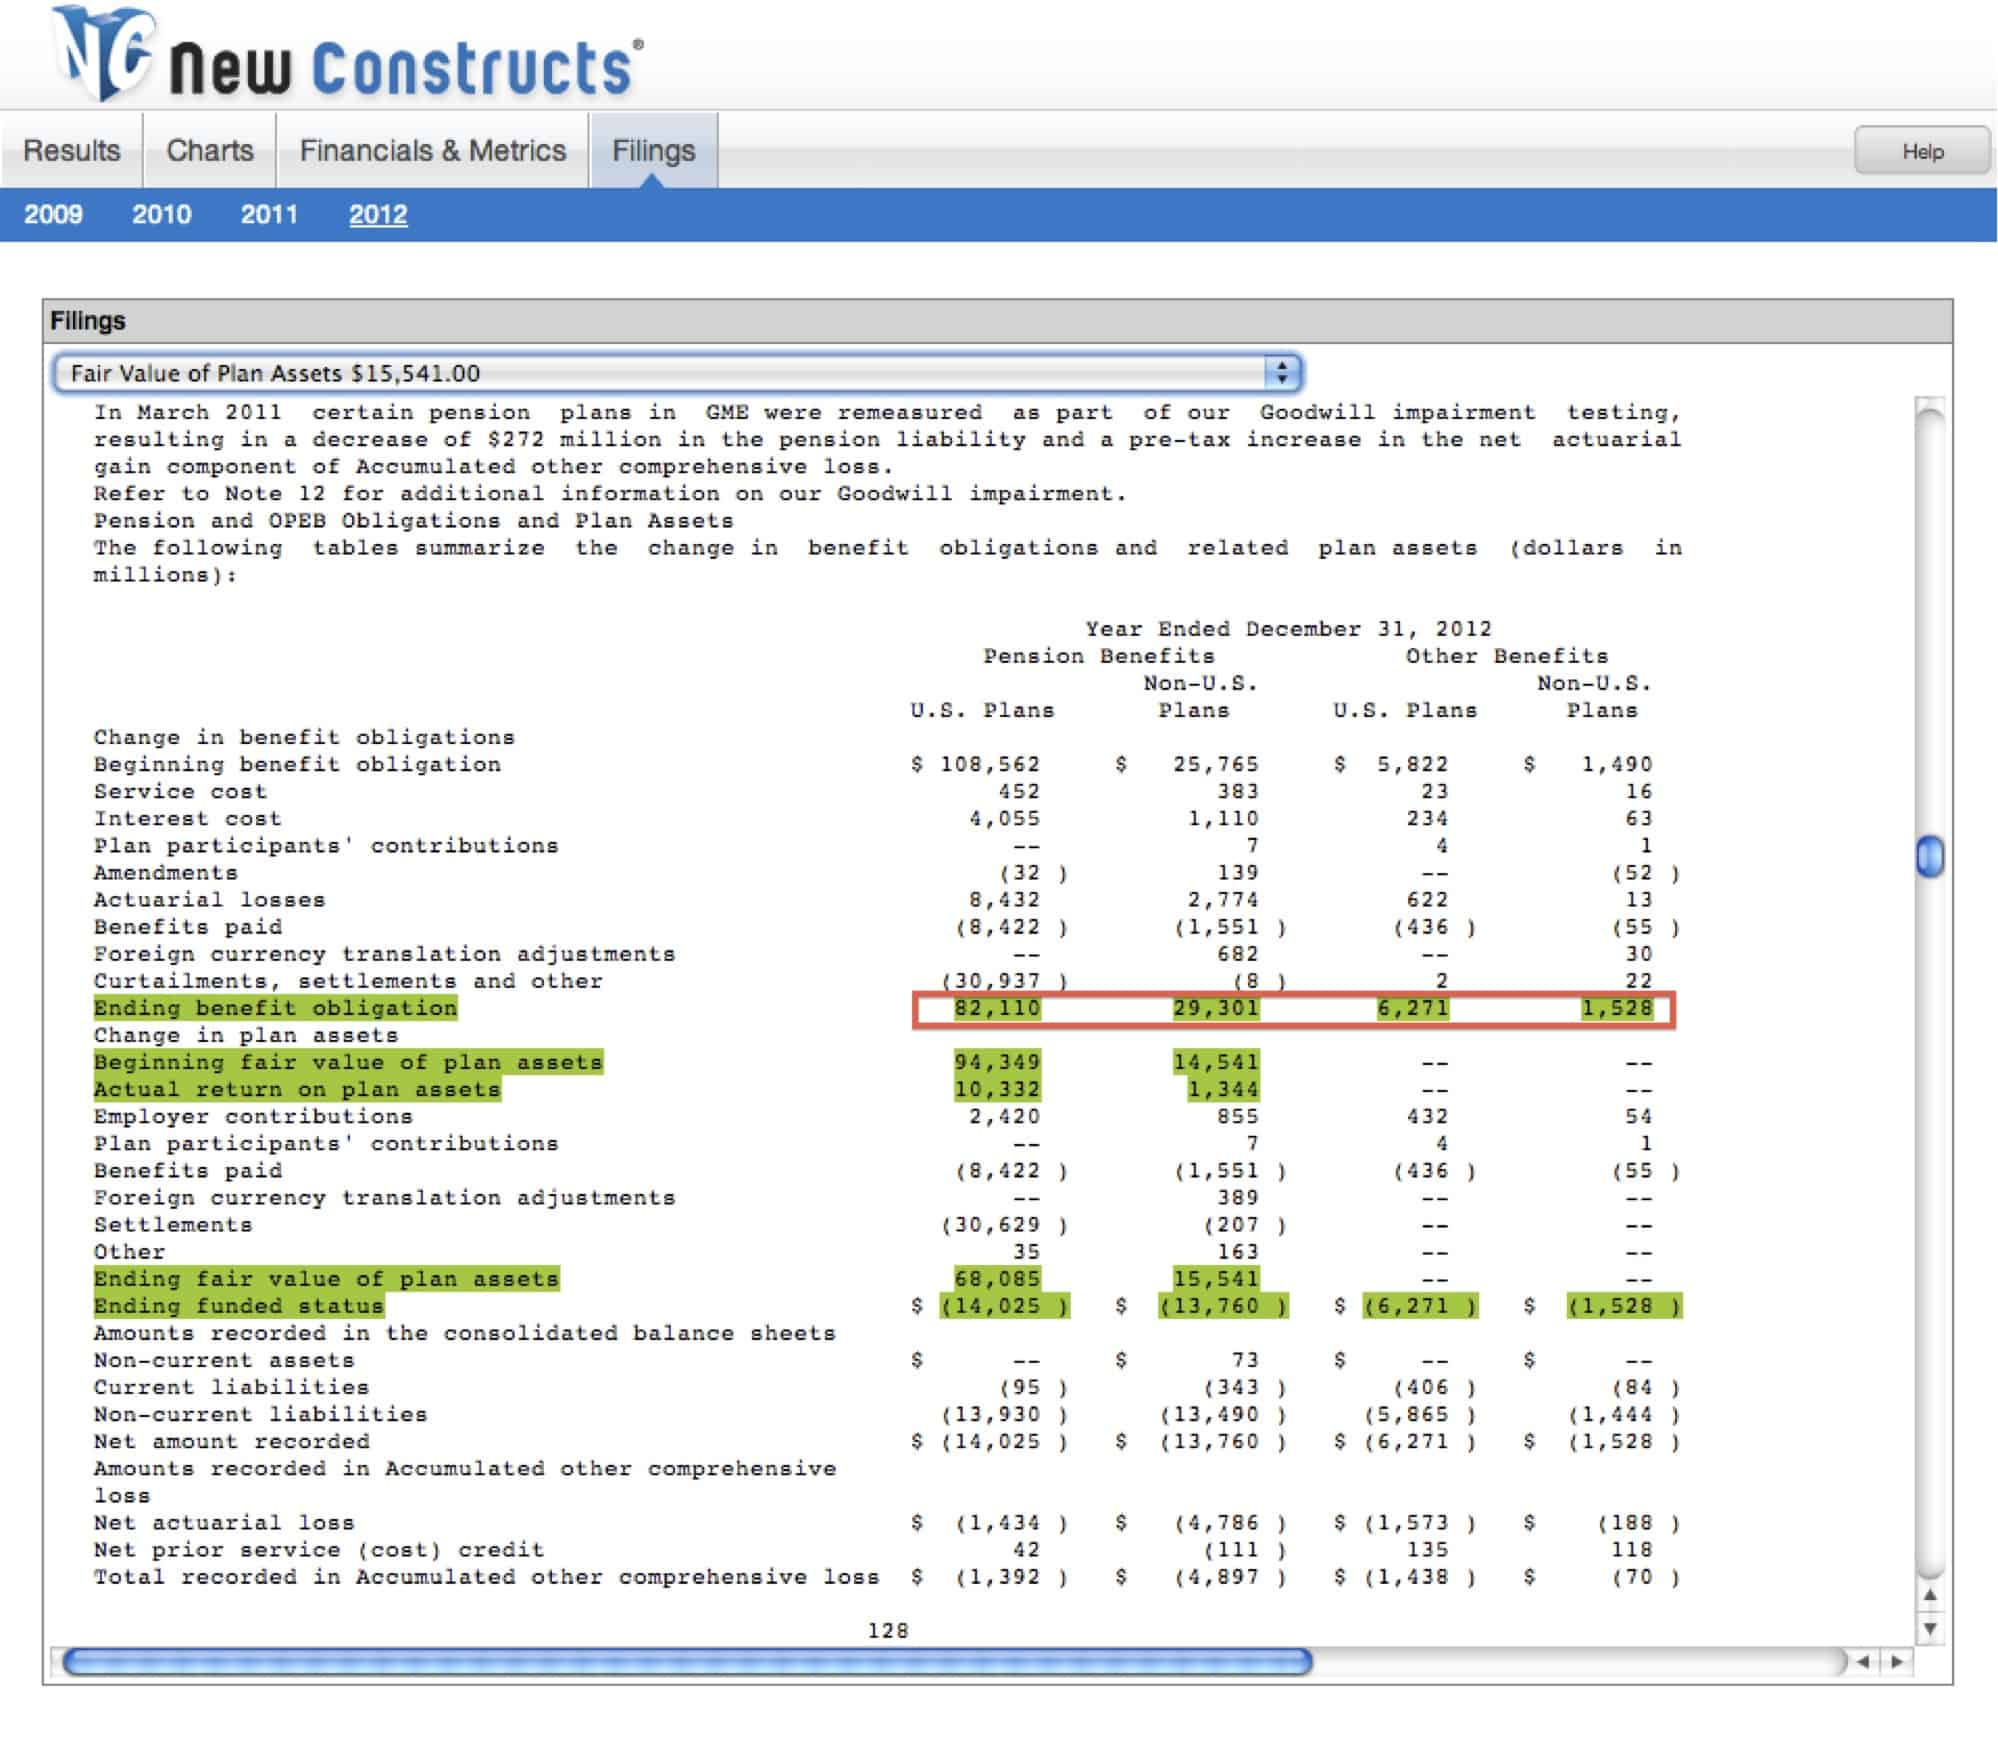
Task: Click the 'Net amount recorded' label
Action: (232, 1442)
